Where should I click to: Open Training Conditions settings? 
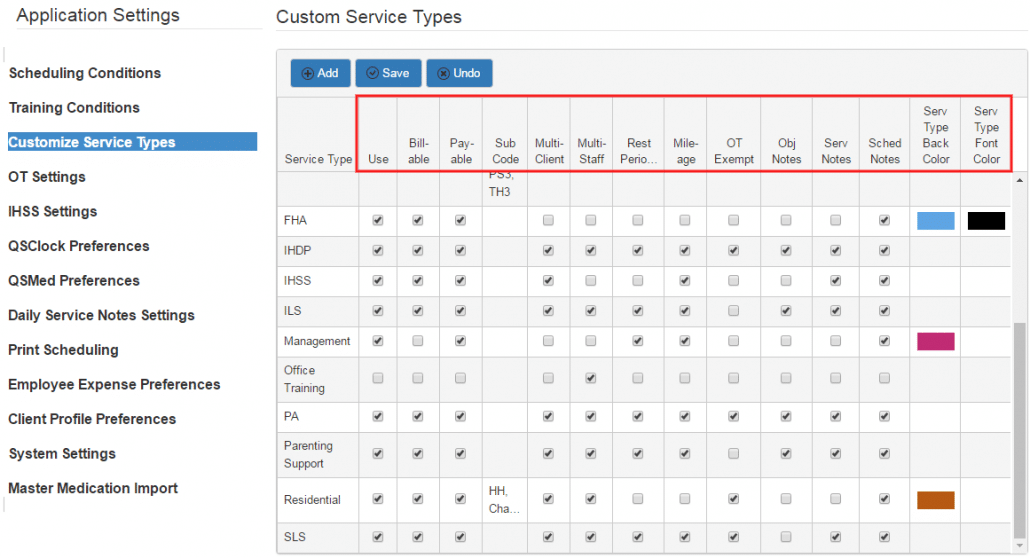pos(74,108)
